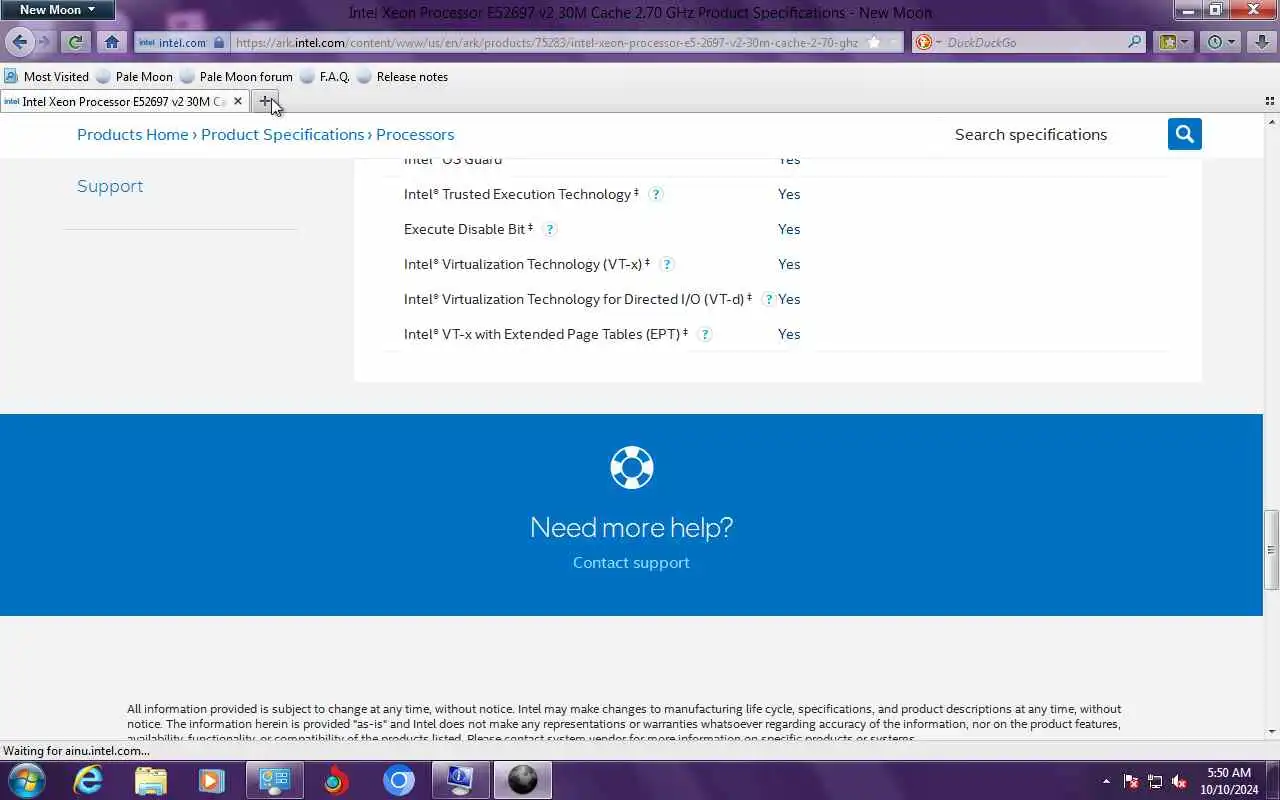Open the Contact support link
The height and width of the screenshot is (800, 1280).
coord(631,562)
